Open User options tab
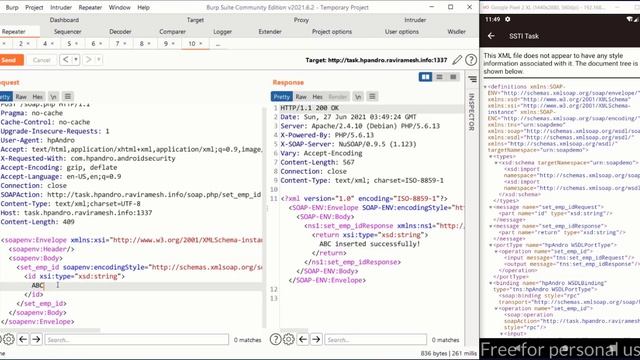The width and height of the screenshot is (640, 360). [402, 31]
